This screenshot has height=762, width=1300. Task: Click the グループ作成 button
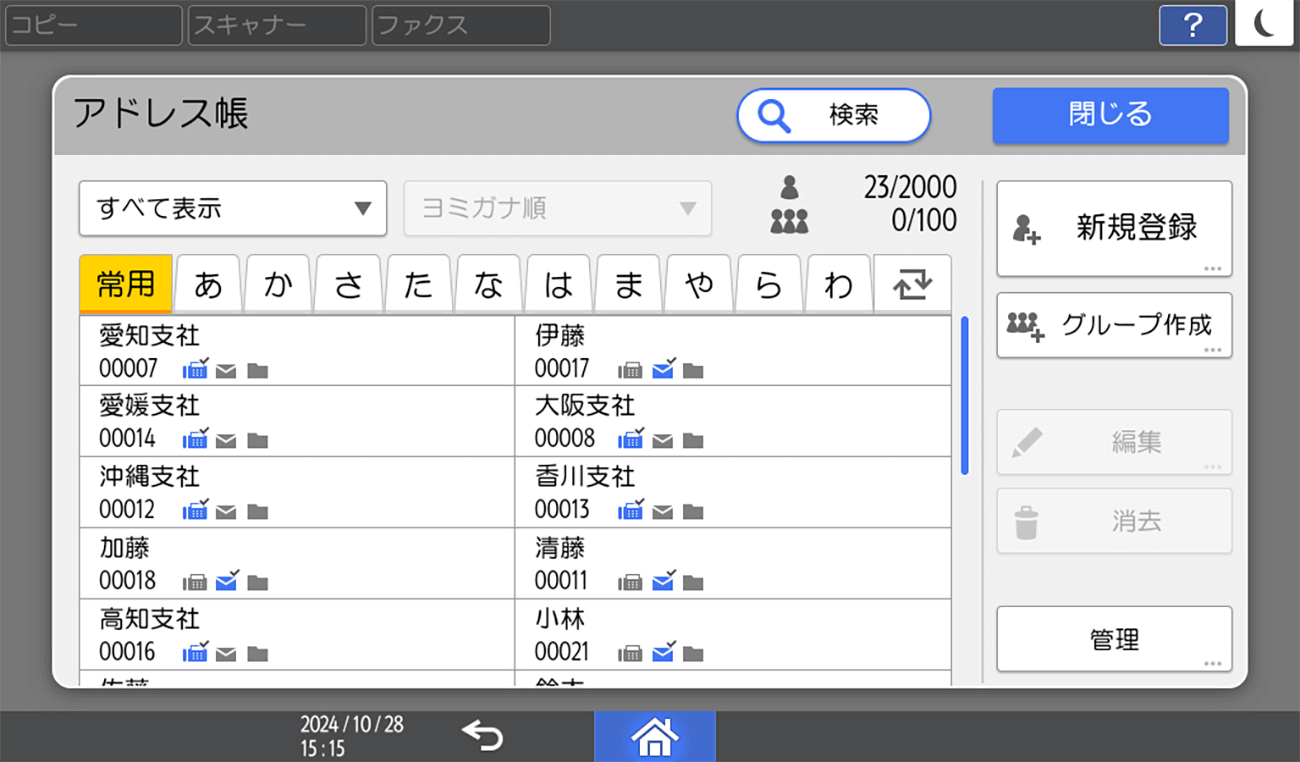click(x=1114, y=325)
